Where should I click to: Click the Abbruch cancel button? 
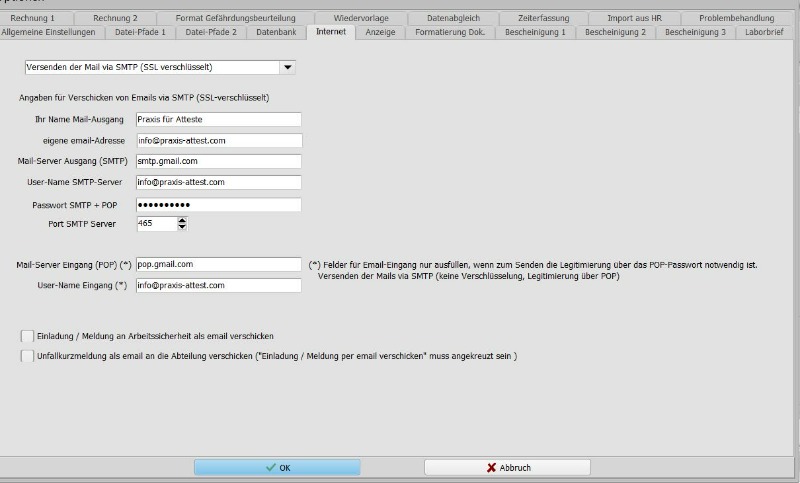pyautogui.click(x=507, y=467)
